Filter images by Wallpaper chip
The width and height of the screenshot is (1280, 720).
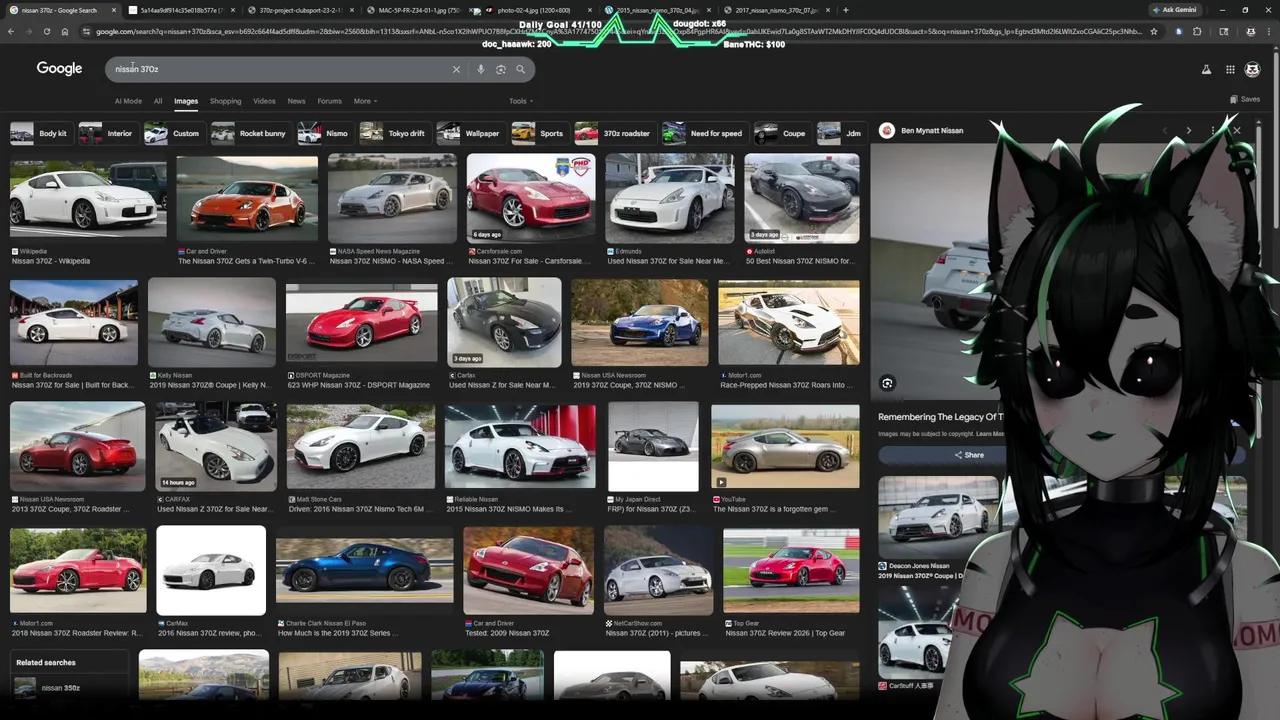click(470, 133)
